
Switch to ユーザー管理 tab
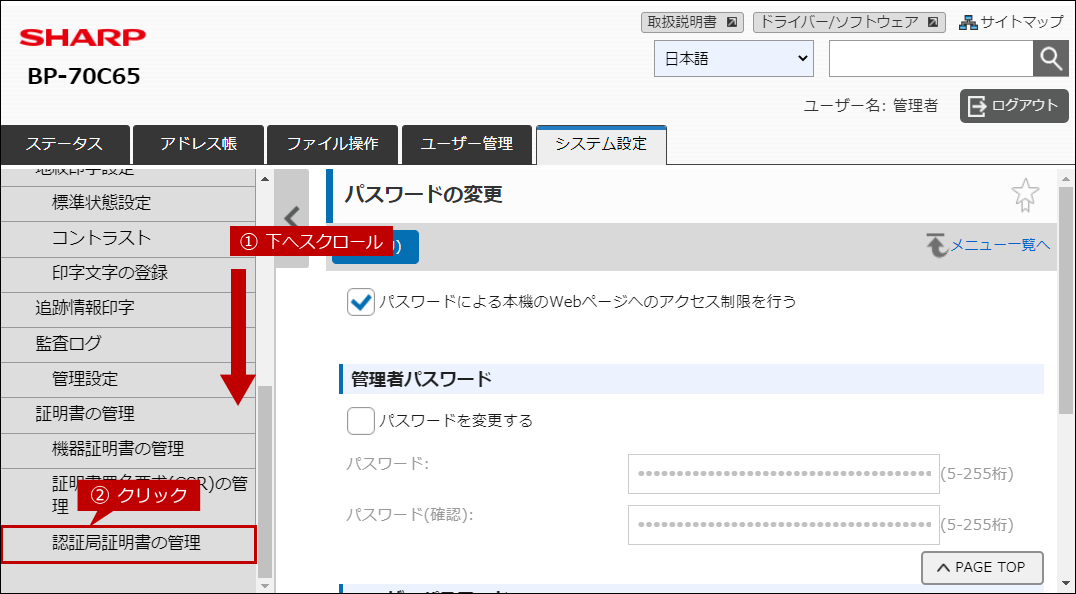click(x=467, y=145)
